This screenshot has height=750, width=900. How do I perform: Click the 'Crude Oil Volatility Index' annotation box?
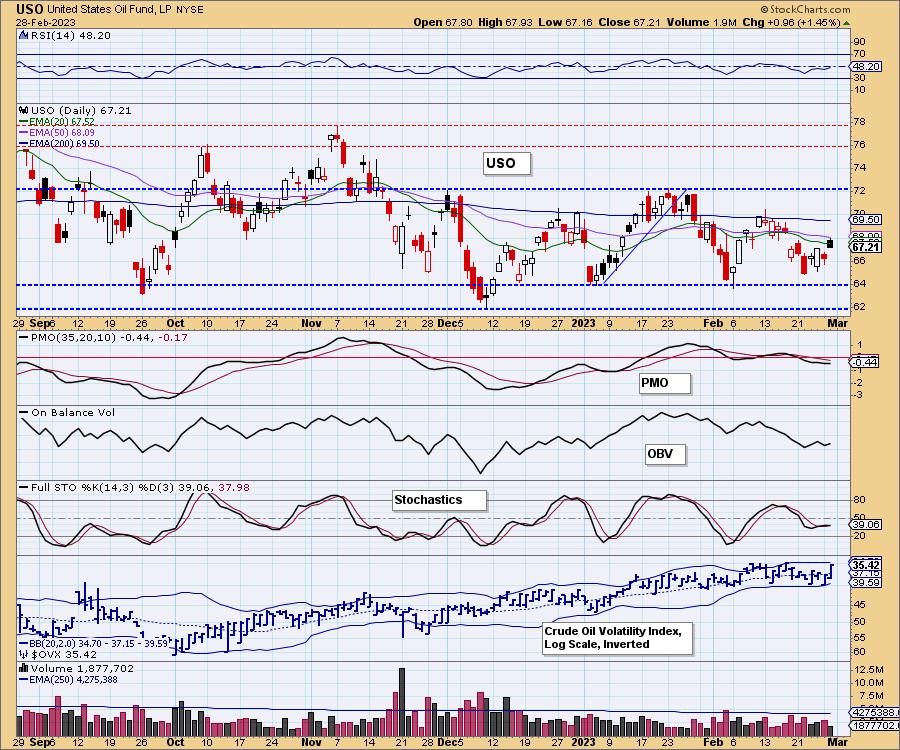coord(618,638)
